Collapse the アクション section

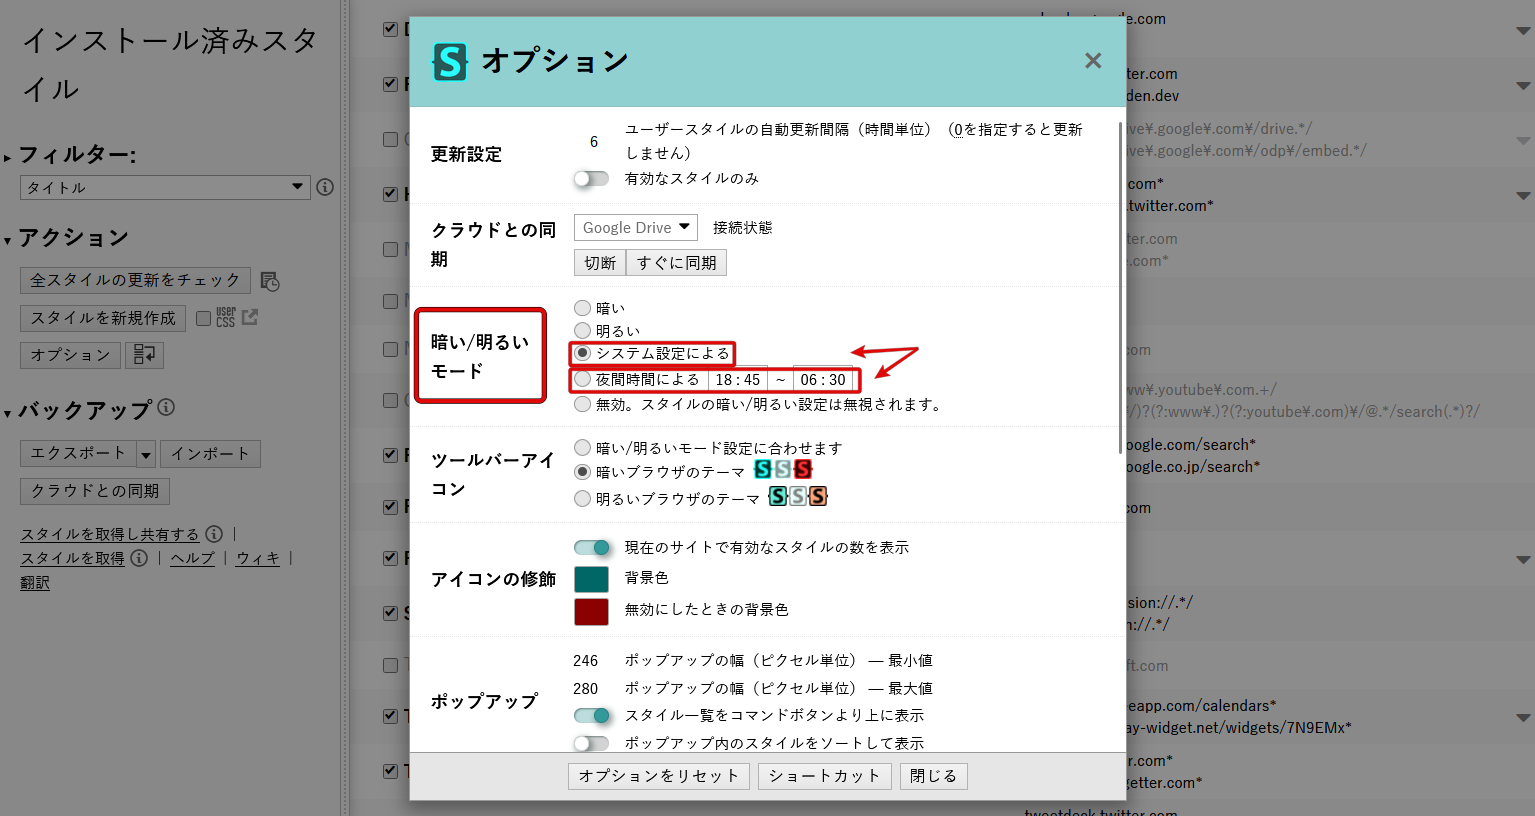tap(7, 240)
